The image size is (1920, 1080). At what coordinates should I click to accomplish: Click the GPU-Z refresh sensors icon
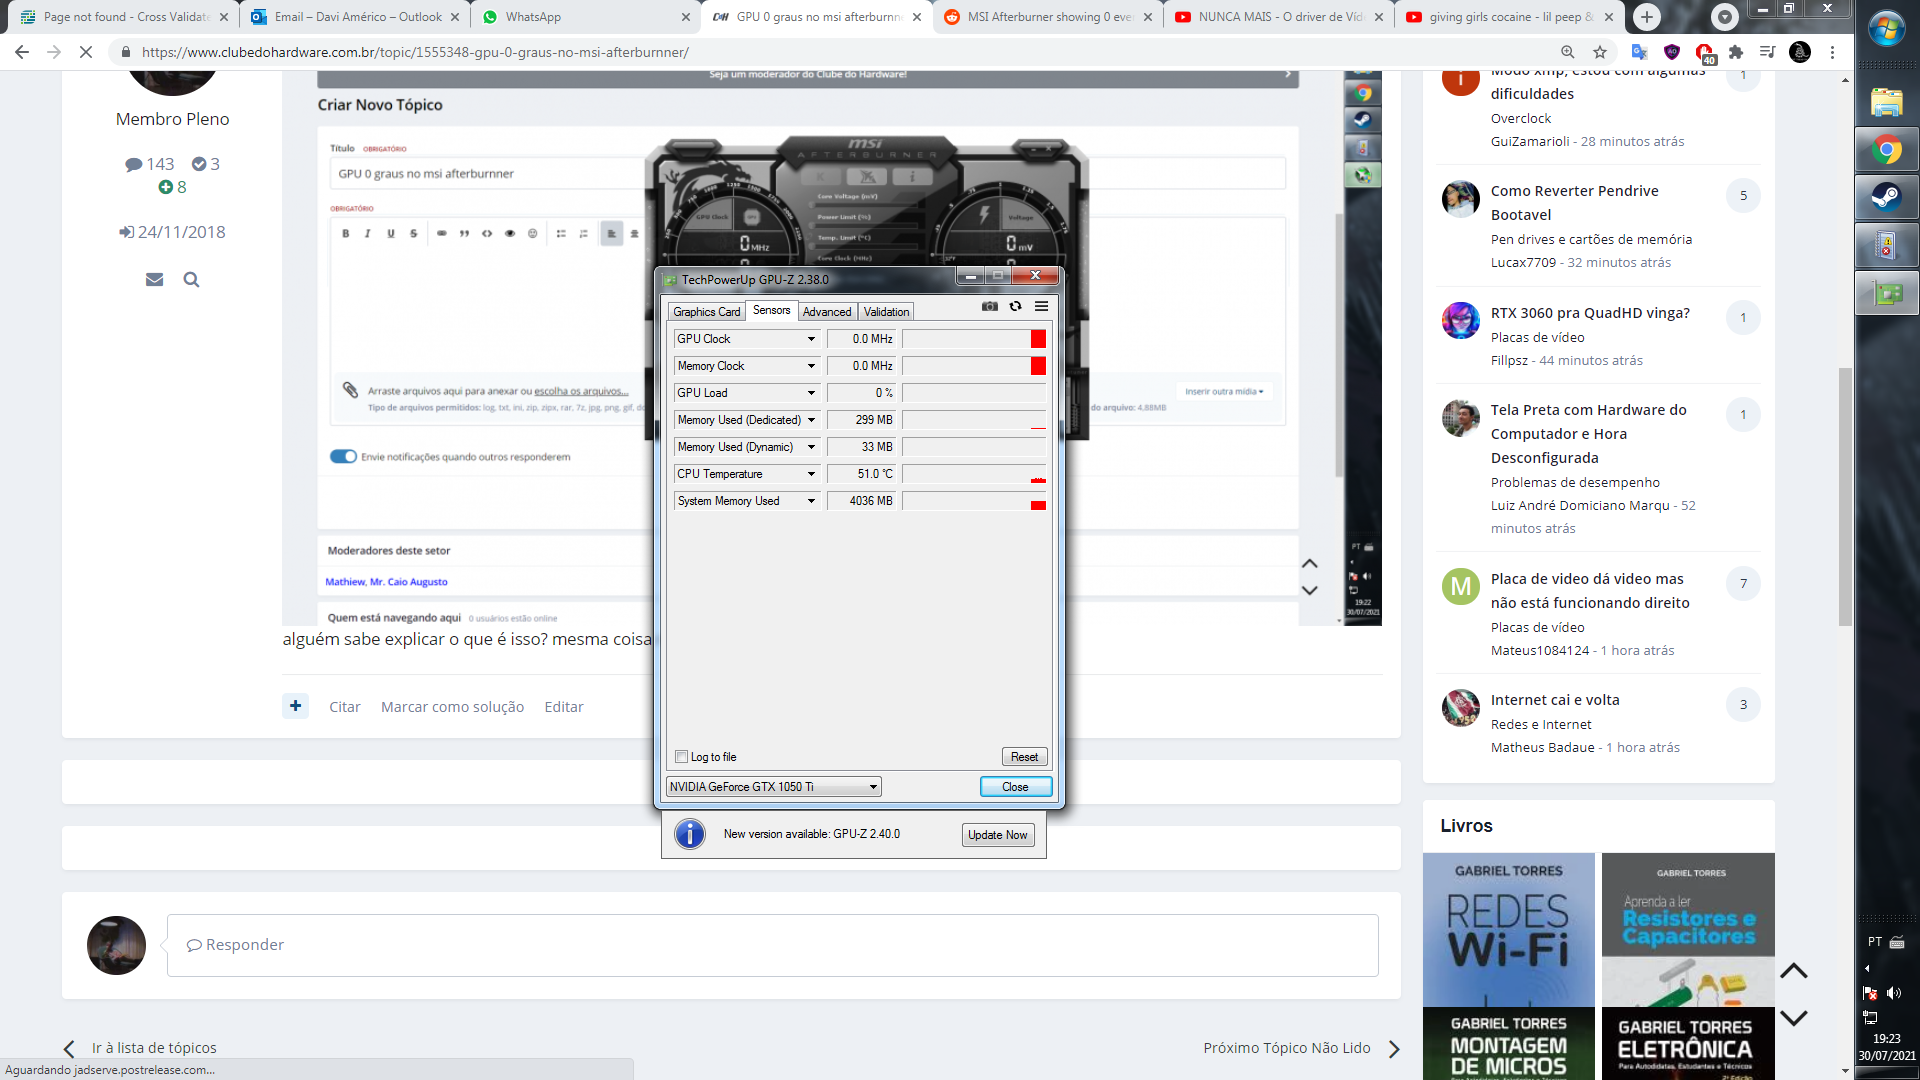pos(1015,307)
